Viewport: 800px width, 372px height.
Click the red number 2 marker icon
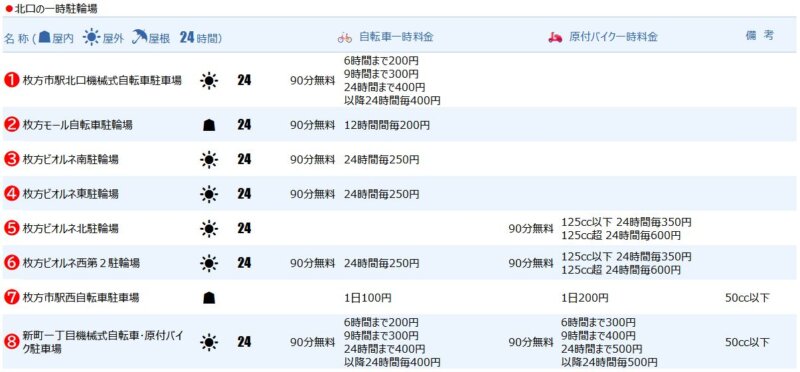11,125
